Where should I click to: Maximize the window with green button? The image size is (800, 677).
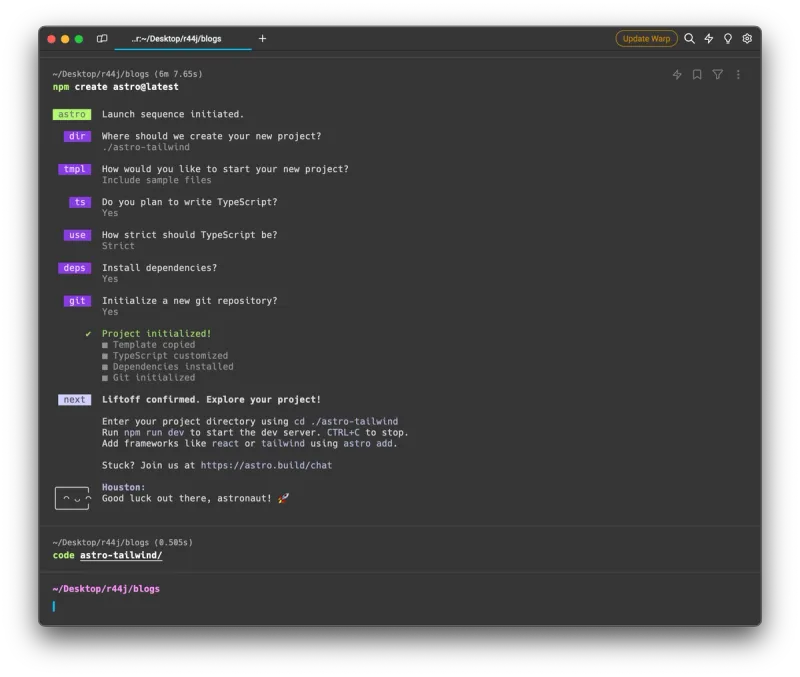(x=79, y=39)
